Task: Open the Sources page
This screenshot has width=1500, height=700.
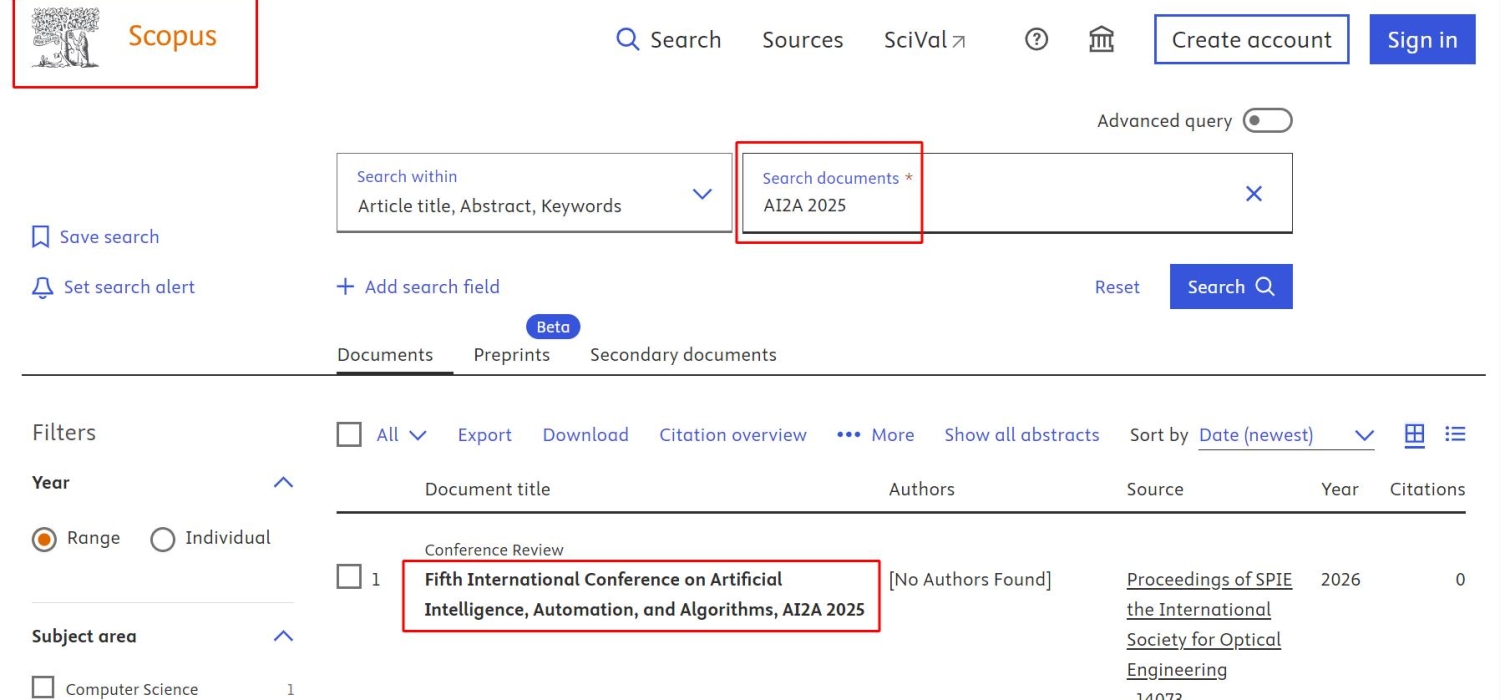Action: [802, 40]
